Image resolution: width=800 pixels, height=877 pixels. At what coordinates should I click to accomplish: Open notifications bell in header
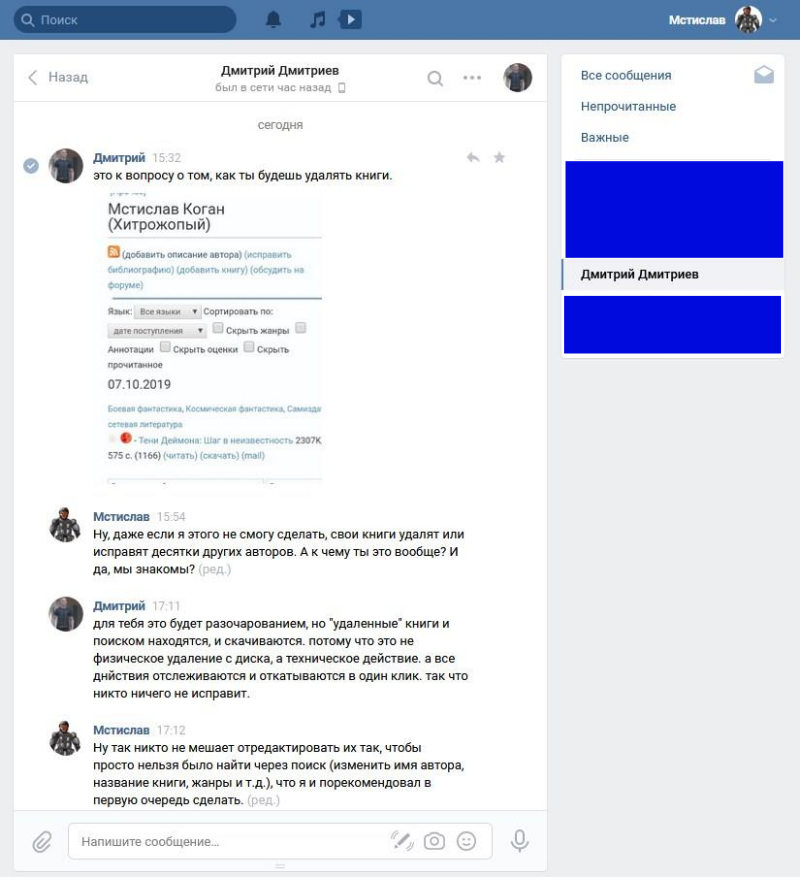pos(273,20)
